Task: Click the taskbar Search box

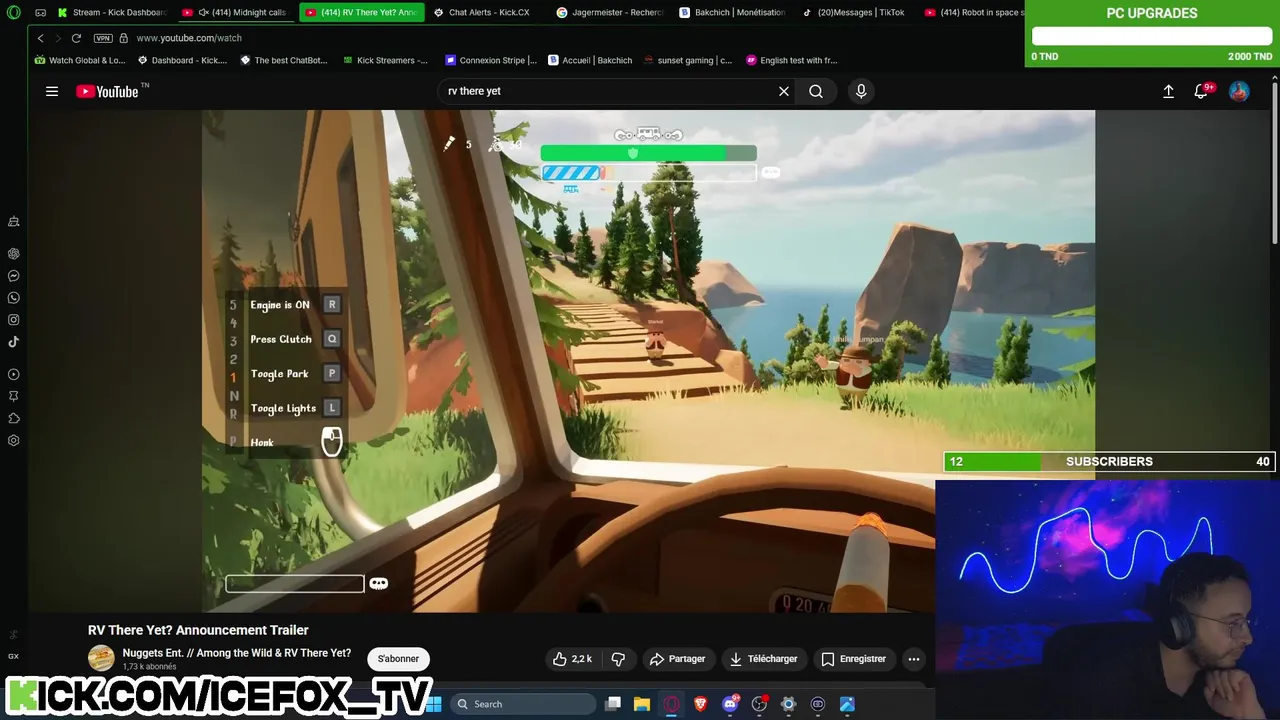Action: tap(521, 704)
